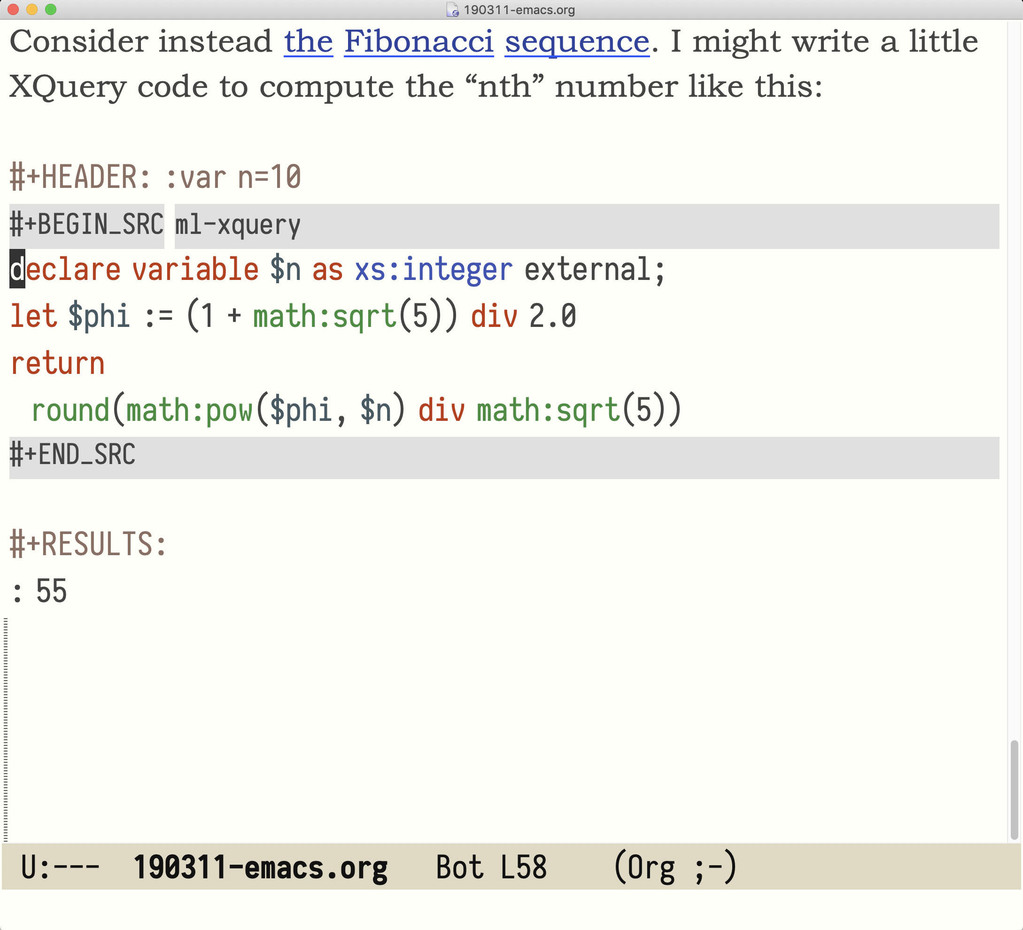
Task: Place cursor on ':var n=10' header argument
Action: click(234, 177)
